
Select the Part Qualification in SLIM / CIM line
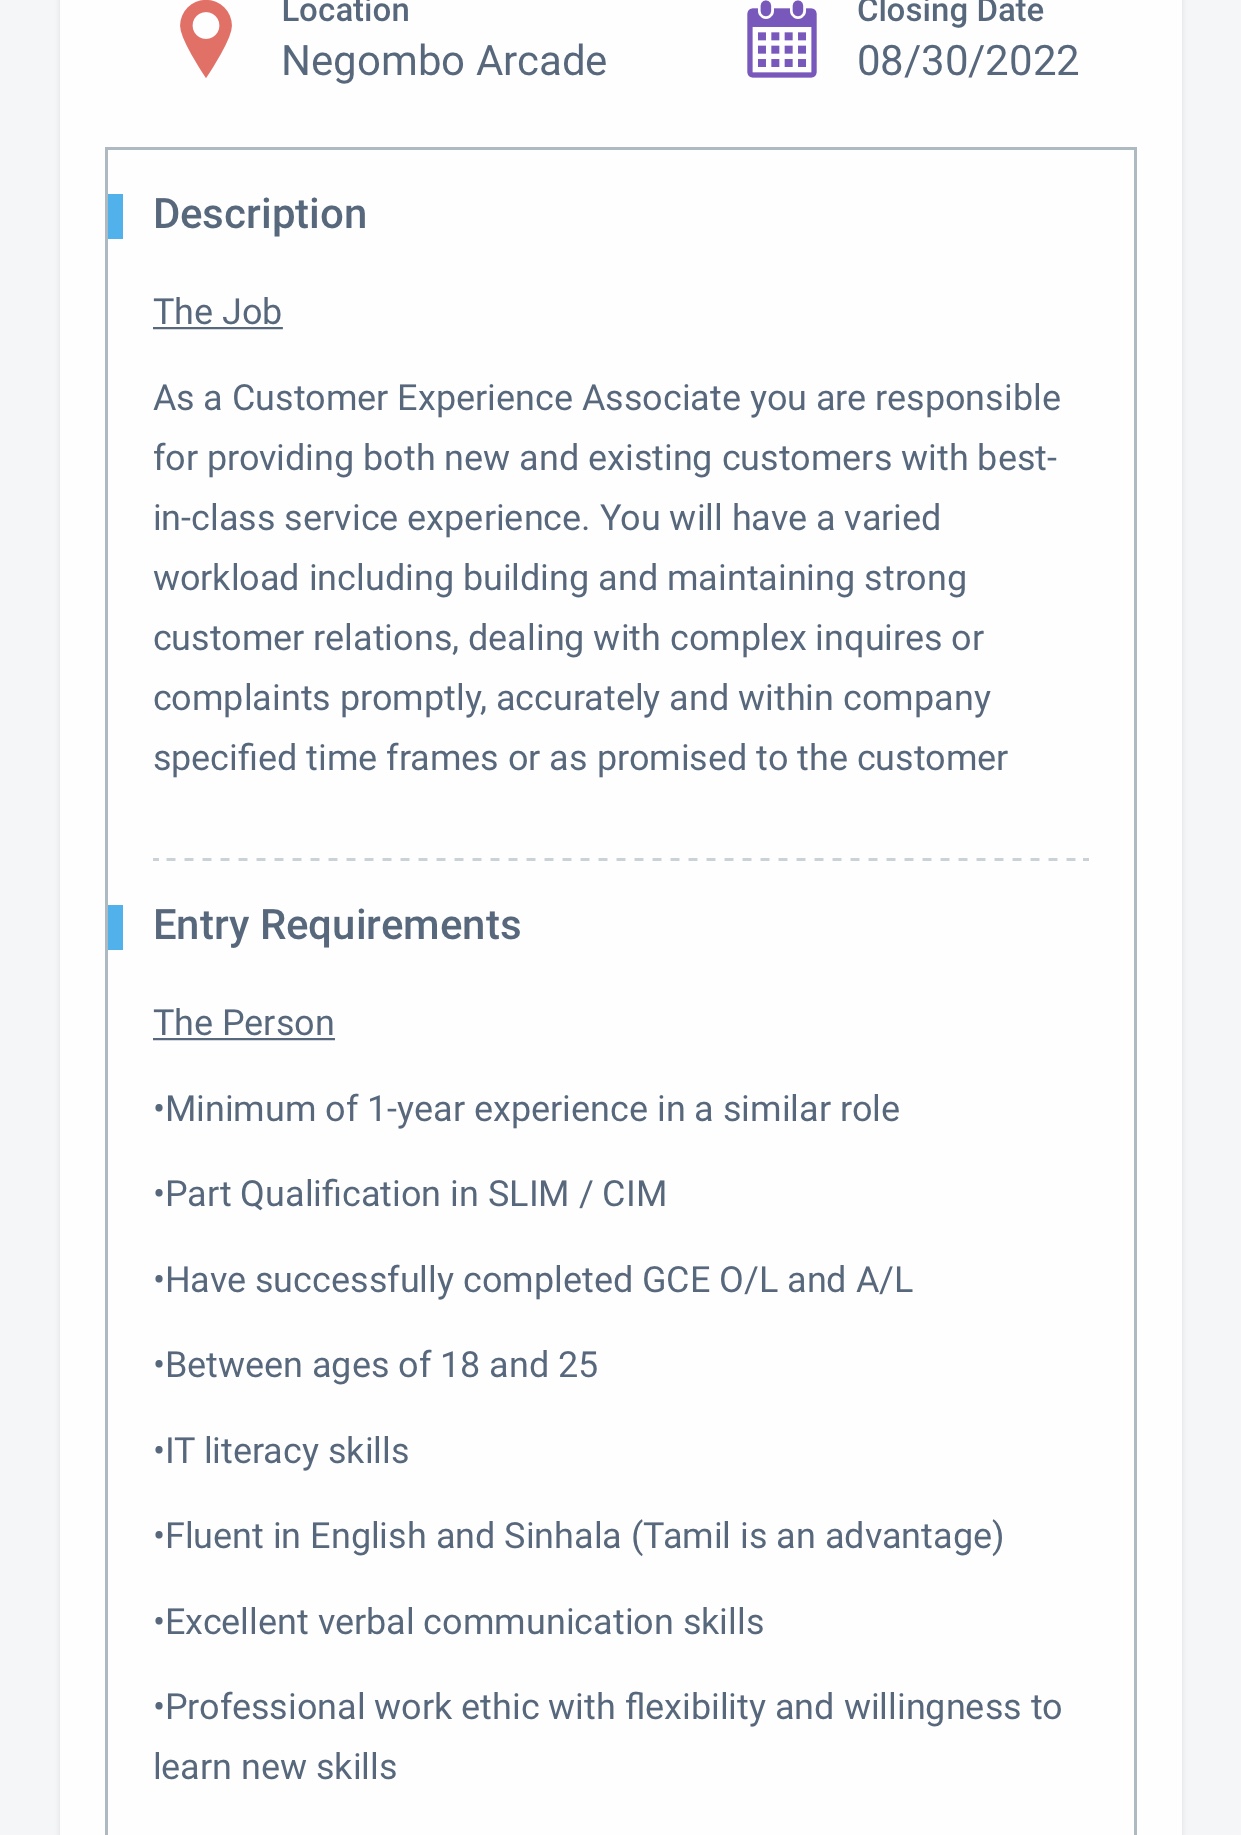pyautogui.click(x=410, y=1194)
